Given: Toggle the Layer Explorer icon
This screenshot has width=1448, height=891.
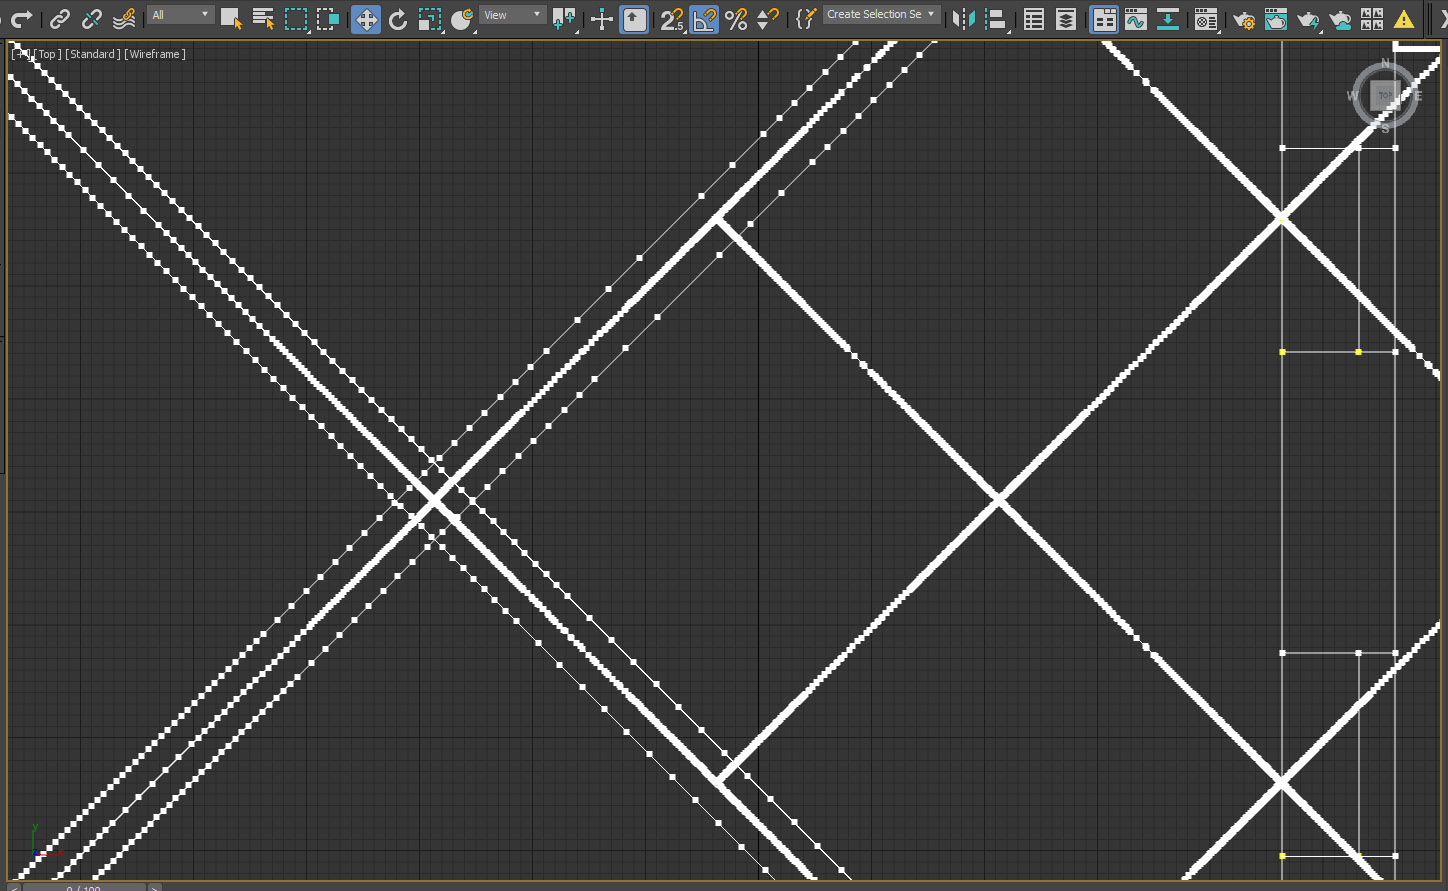Looking at the screenshot, I should 1066,18.
